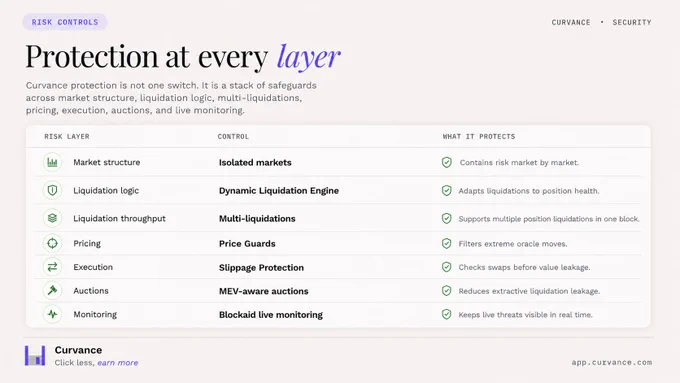Click 'Adapts liquidations to position health.' text
The width and height of the screenshot is (680, 383).
tap(529, 191)
